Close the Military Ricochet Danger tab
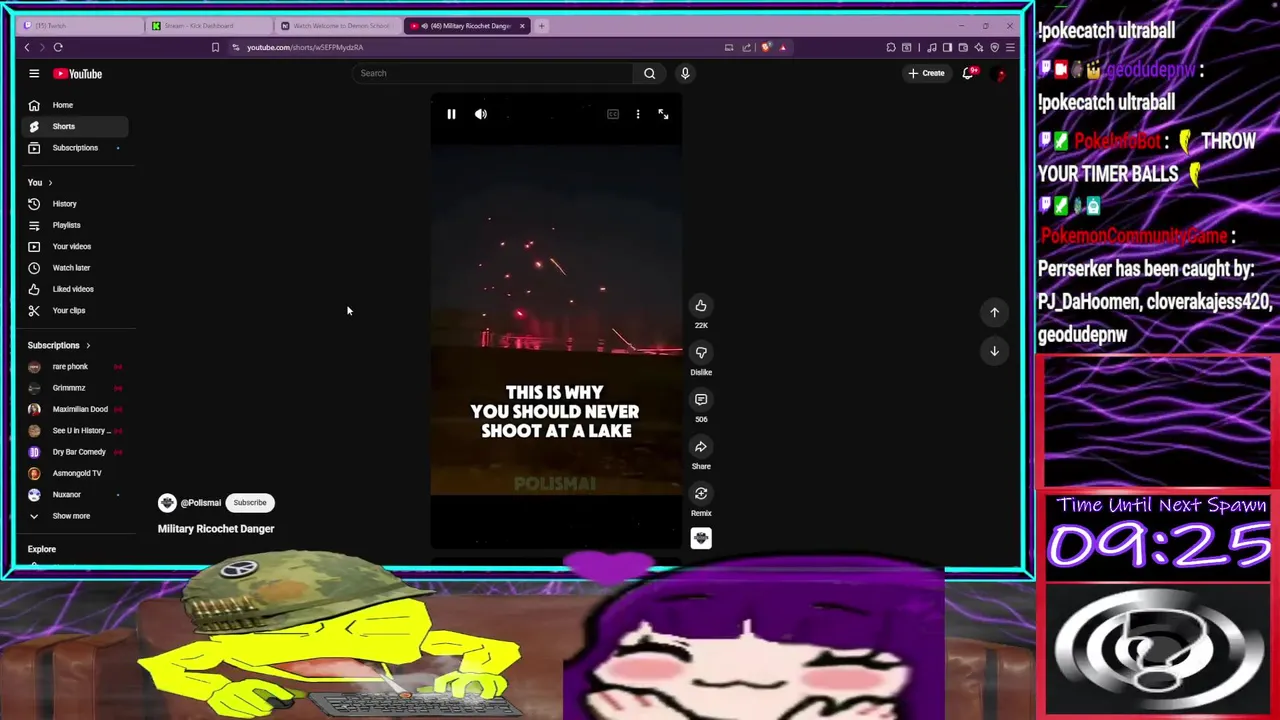The height and width of the screenshot is (720, 1280). pos(521,26)
